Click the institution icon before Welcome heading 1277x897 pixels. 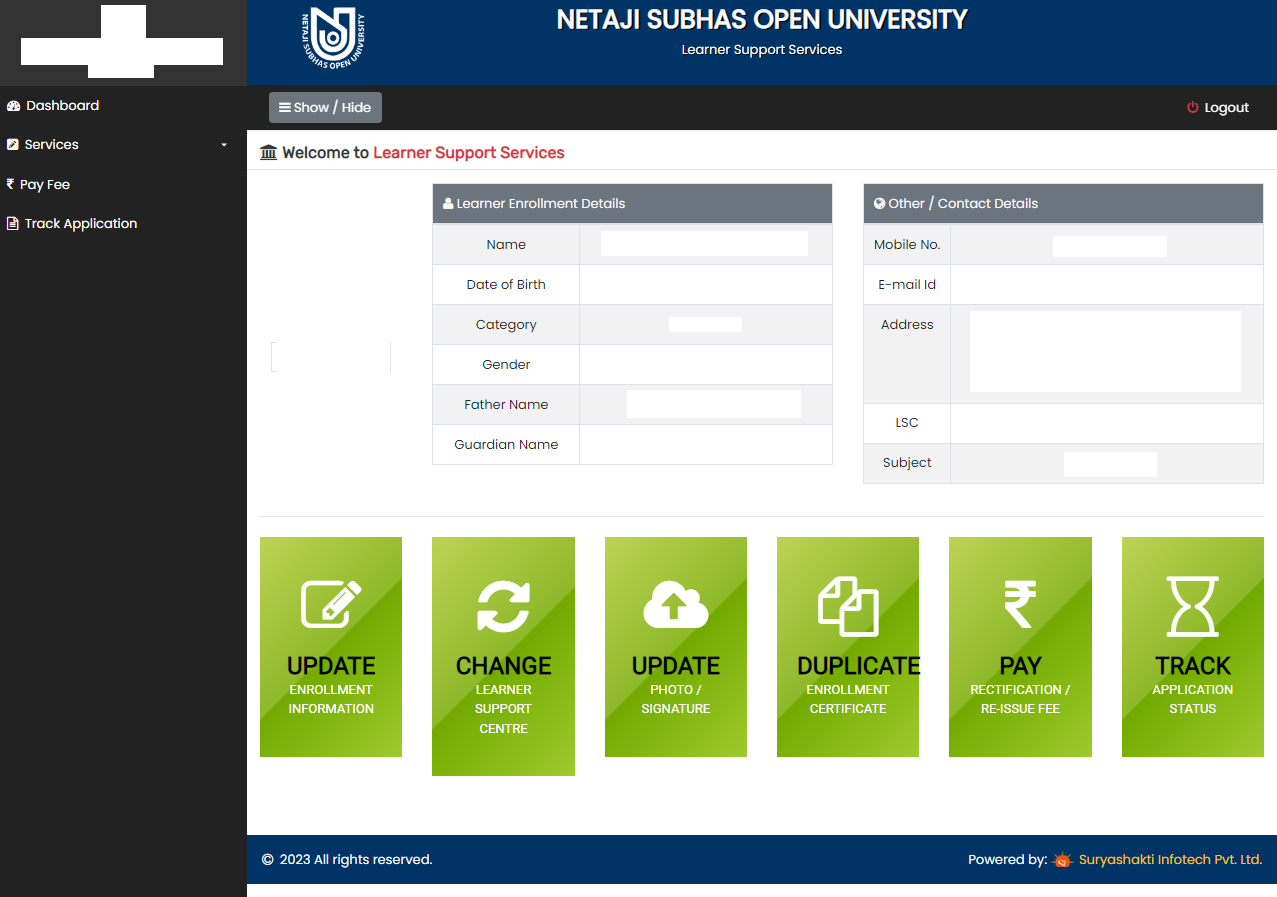(268, 153)
